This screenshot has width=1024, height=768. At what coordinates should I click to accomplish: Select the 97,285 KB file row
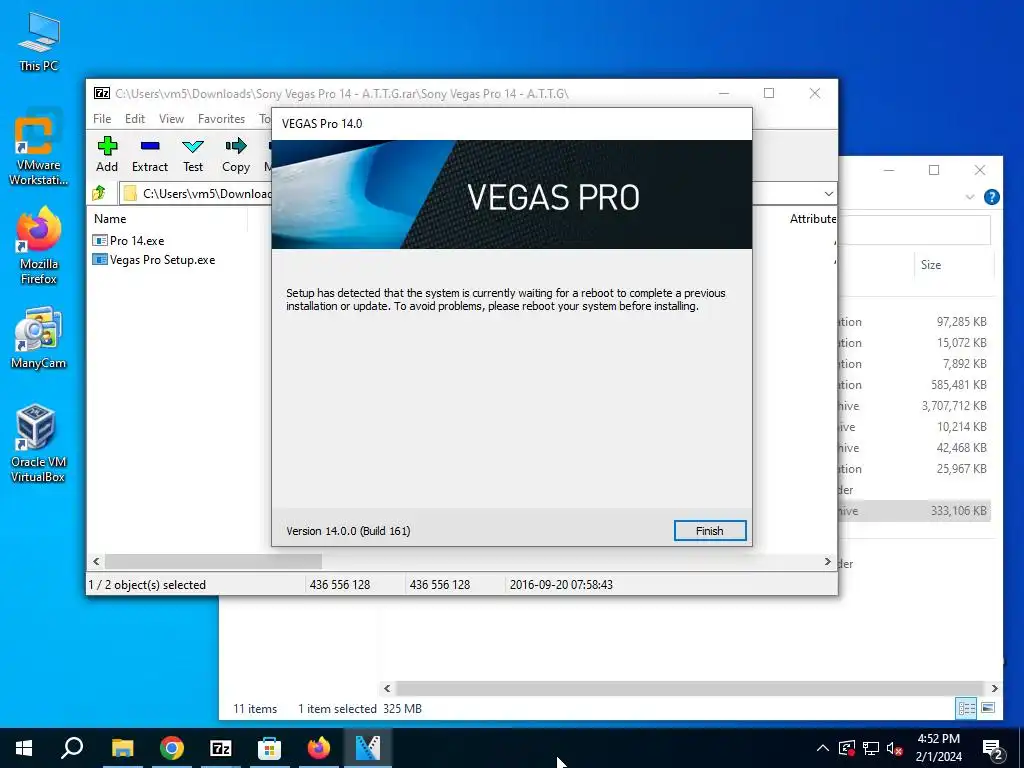tap(914, 322)
